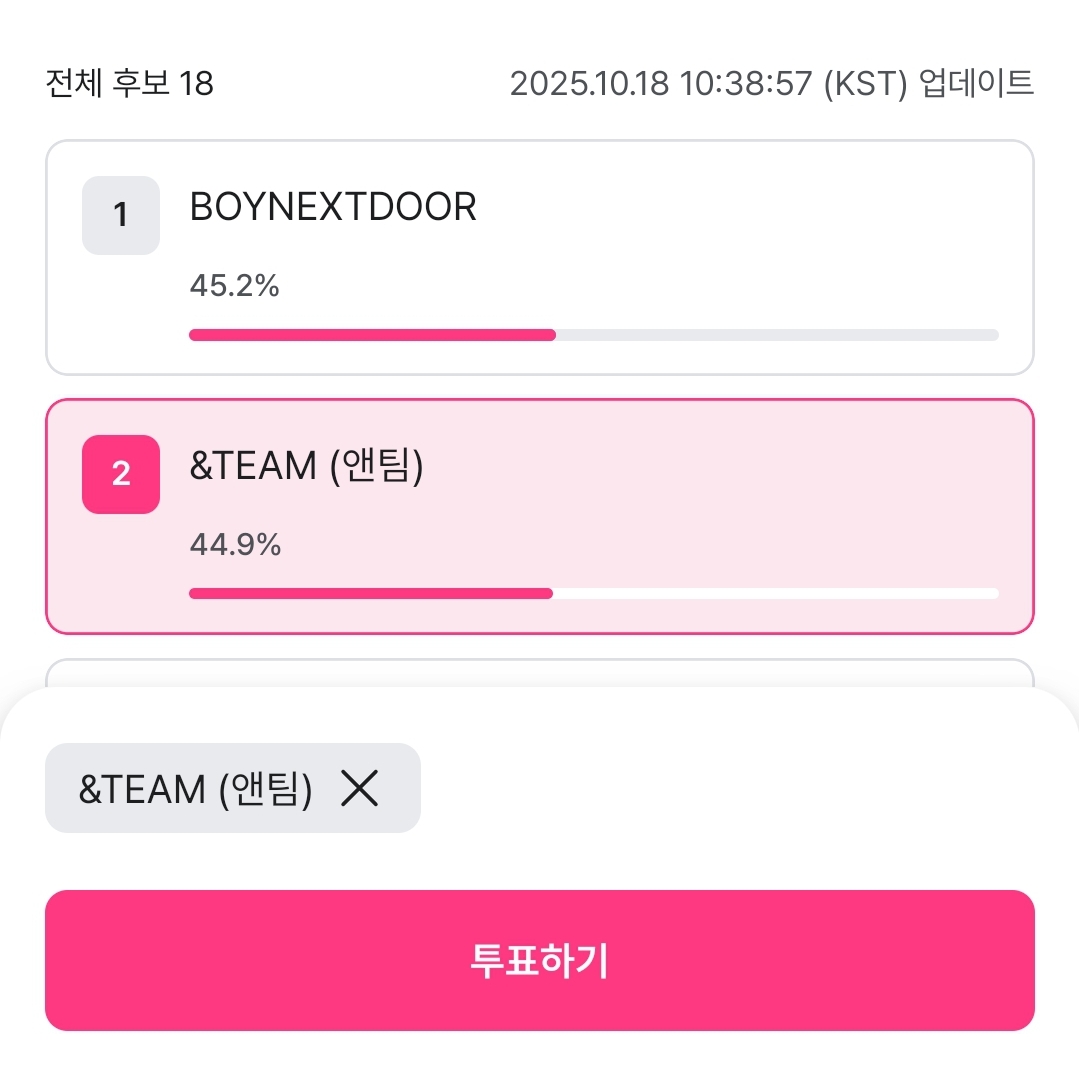Tap the blank space right of BOYNEXTDOOR's name
This screenshot has width=1079, height=1075.
click(x=750, y=207)
